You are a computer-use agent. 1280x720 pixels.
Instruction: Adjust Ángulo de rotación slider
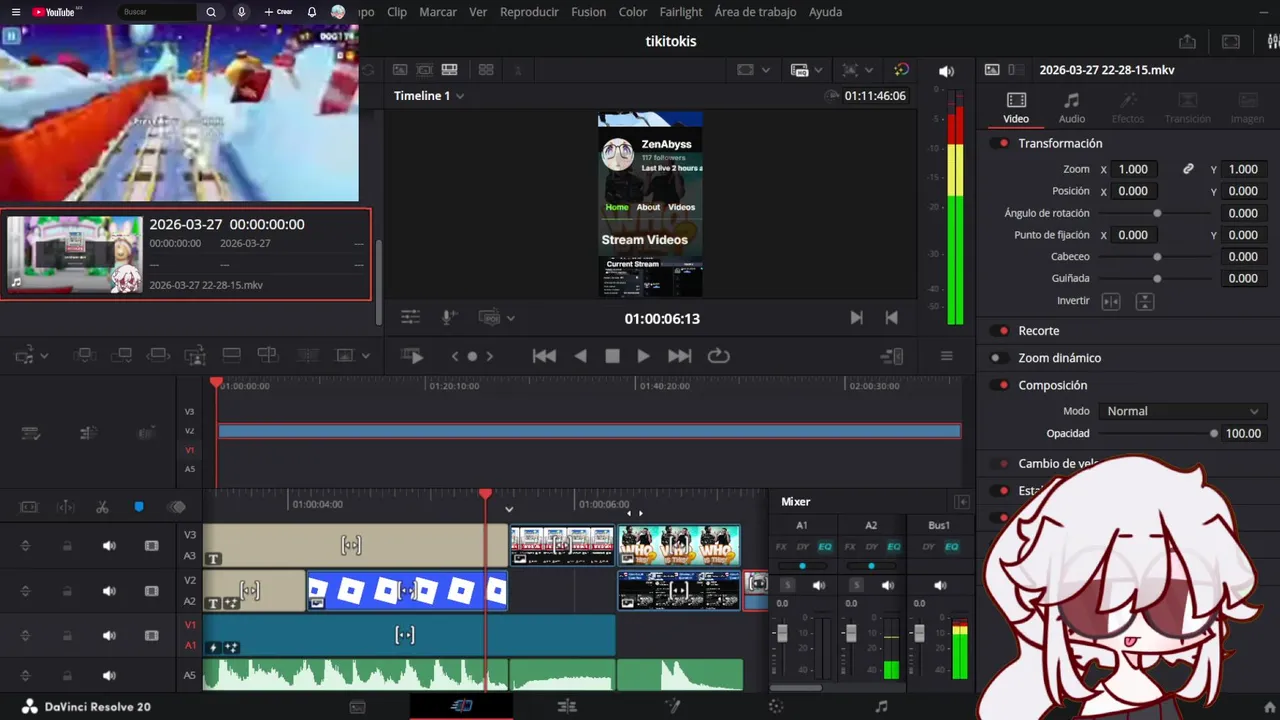[x=1157, y=213]
